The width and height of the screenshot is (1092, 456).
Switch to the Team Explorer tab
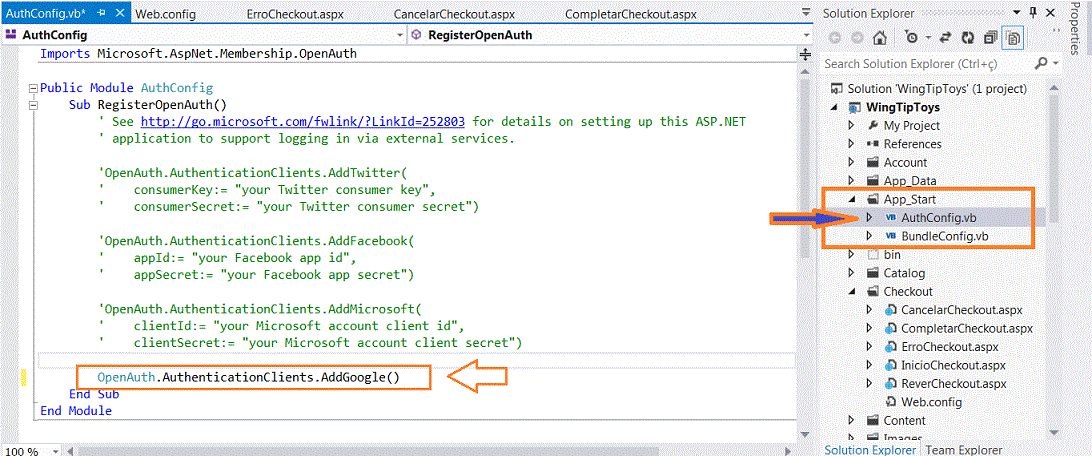coord(964,450)
